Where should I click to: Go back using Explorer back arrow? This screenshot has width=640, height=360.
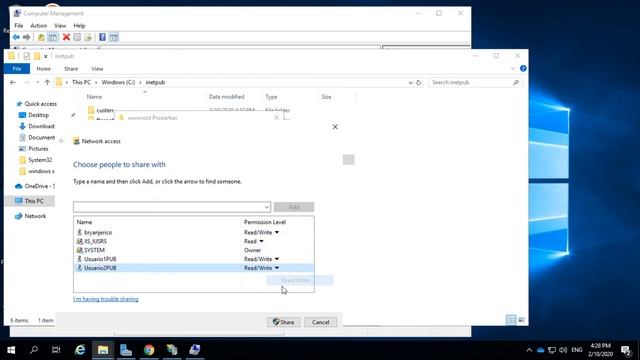click(x=13, y=82)
